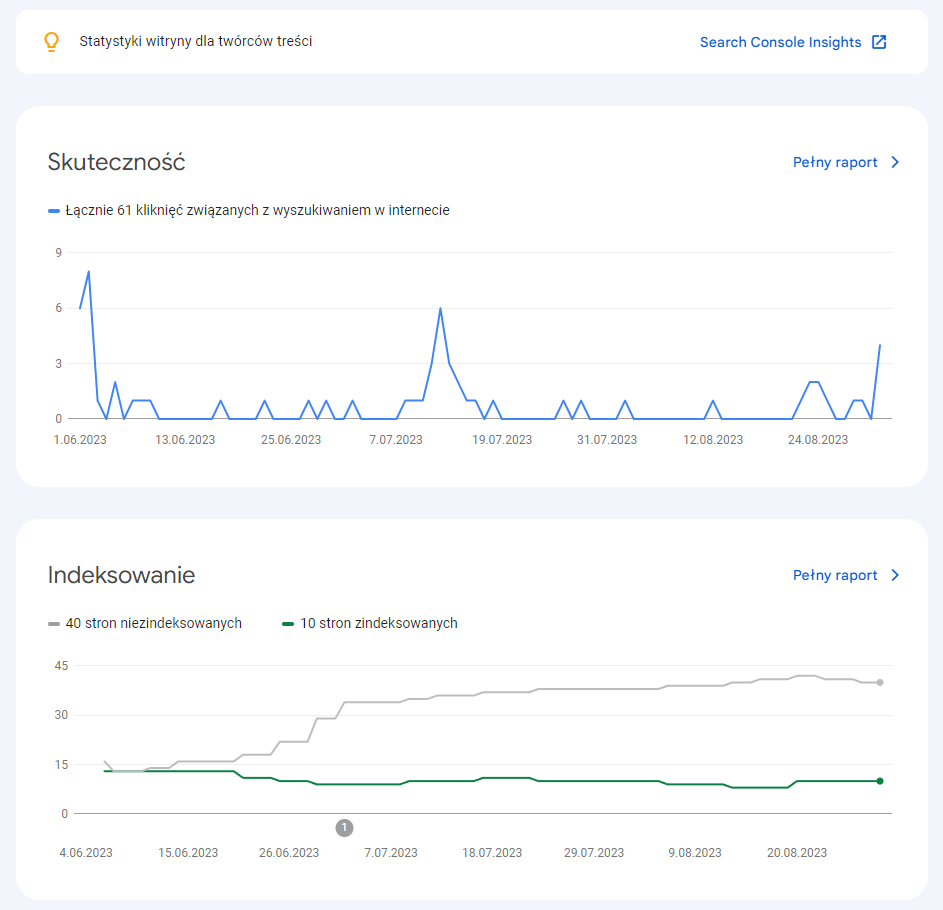Click the annotation marker numbered 1

pos(344,828)
